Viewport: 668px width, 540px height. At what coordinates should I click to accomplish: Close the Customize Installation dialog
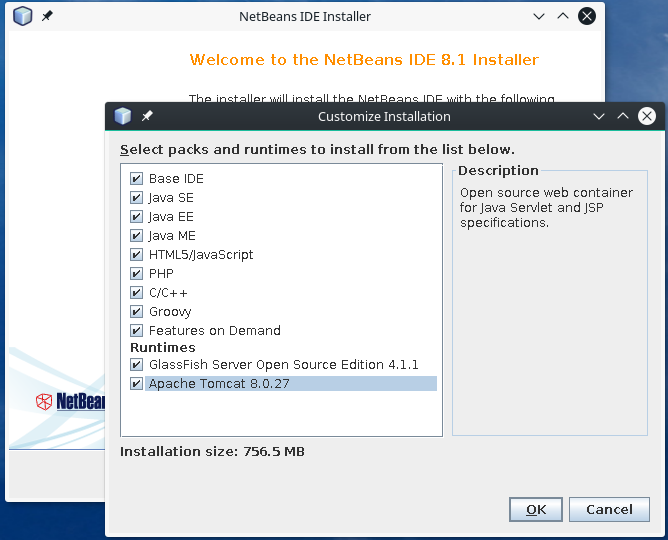(647, 116)
